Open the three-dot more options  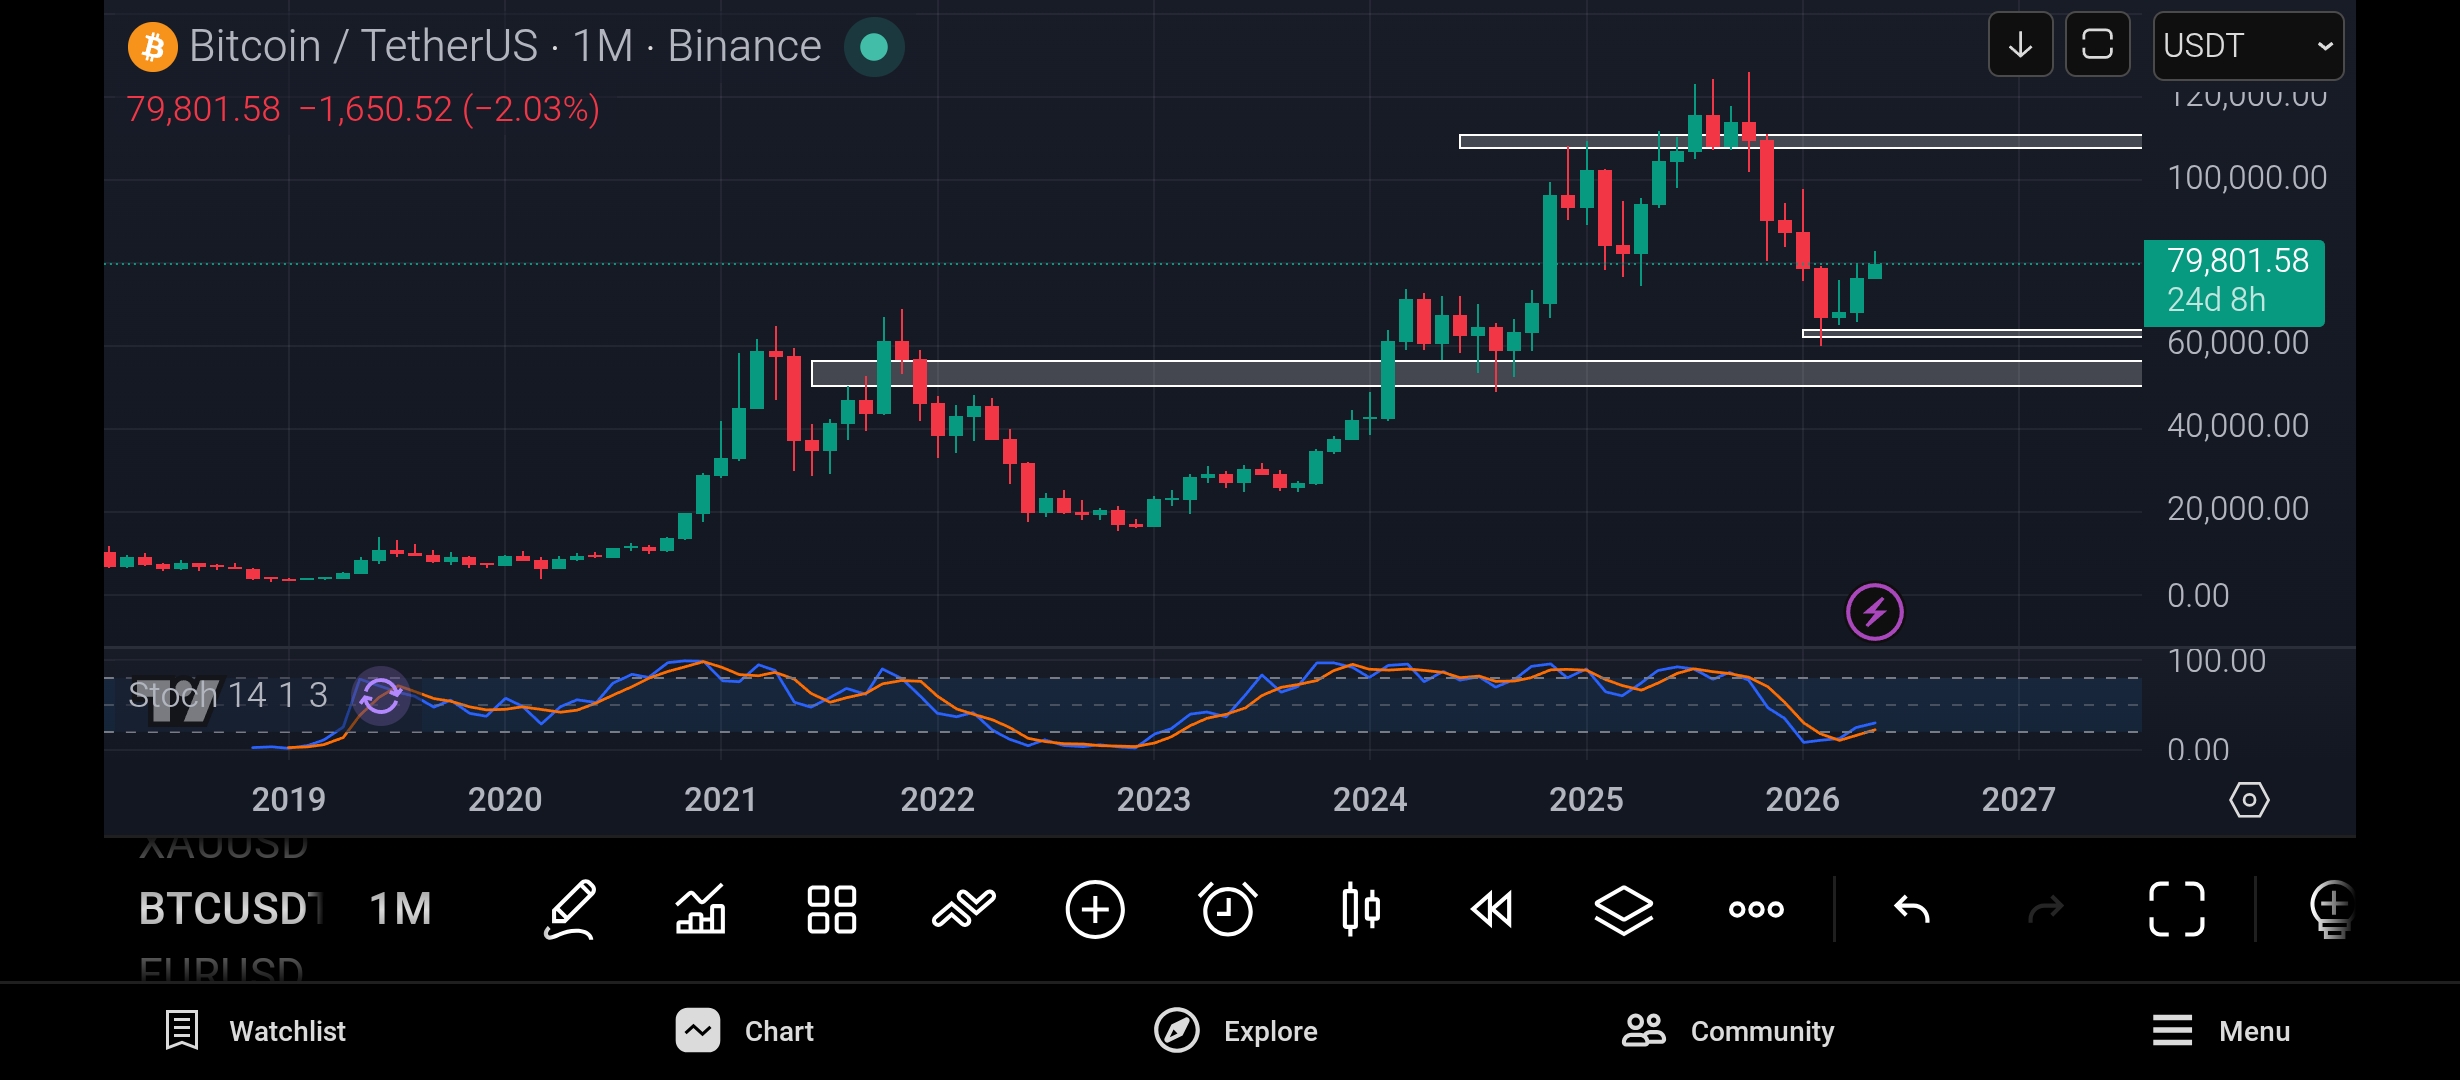tap(1756, 910)
